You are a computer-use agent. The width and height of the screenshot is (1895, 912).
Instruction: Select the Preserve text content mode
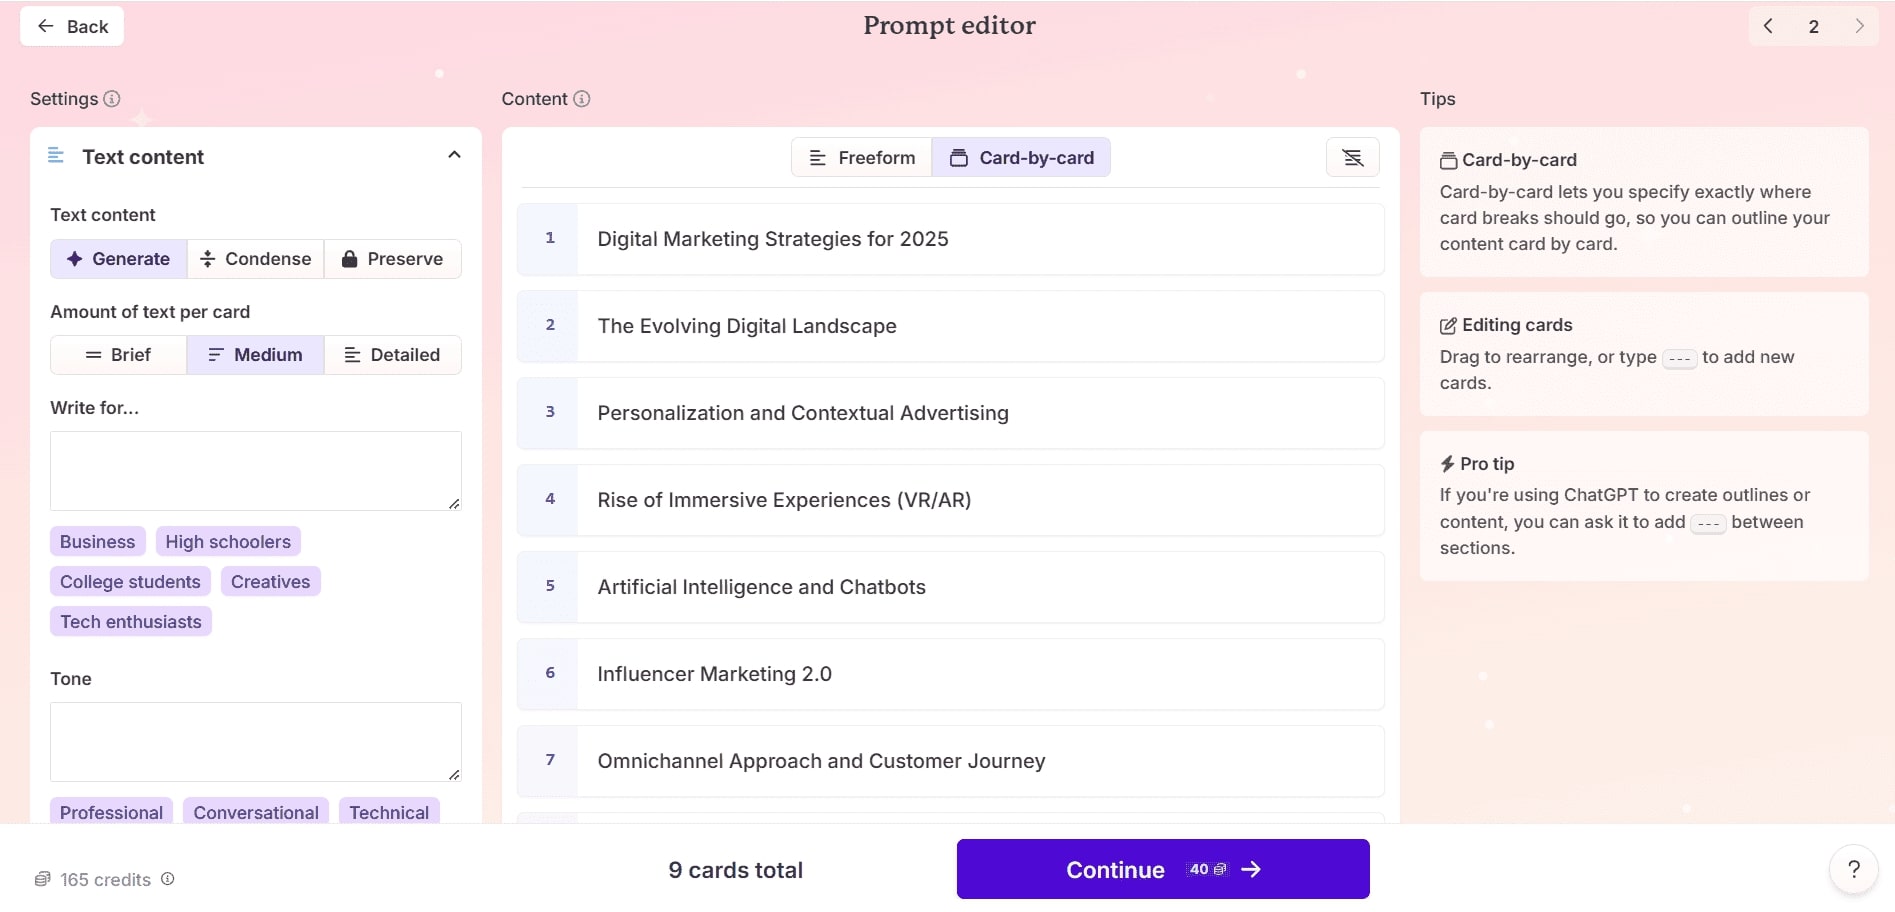(x=392, y=259)
